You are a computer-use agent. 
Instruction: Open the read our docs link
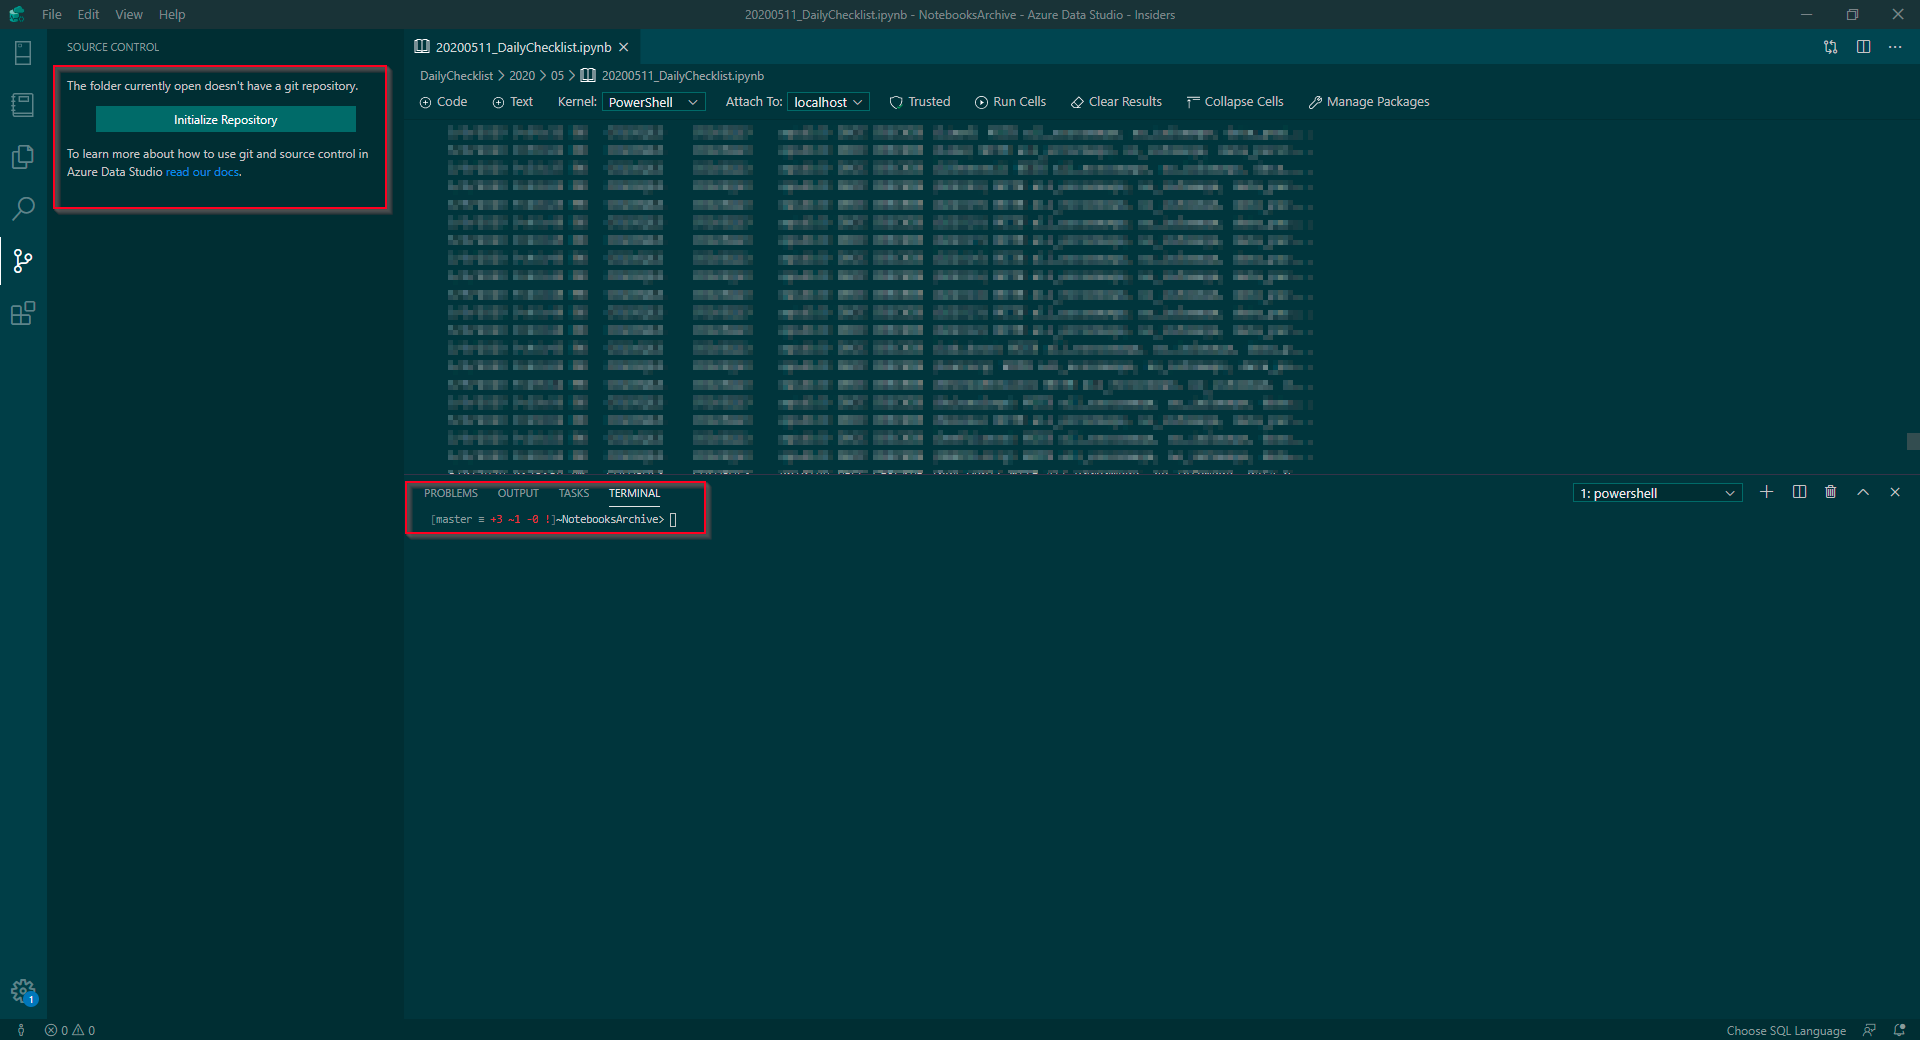pyautogui.click(x=202, y=171)
